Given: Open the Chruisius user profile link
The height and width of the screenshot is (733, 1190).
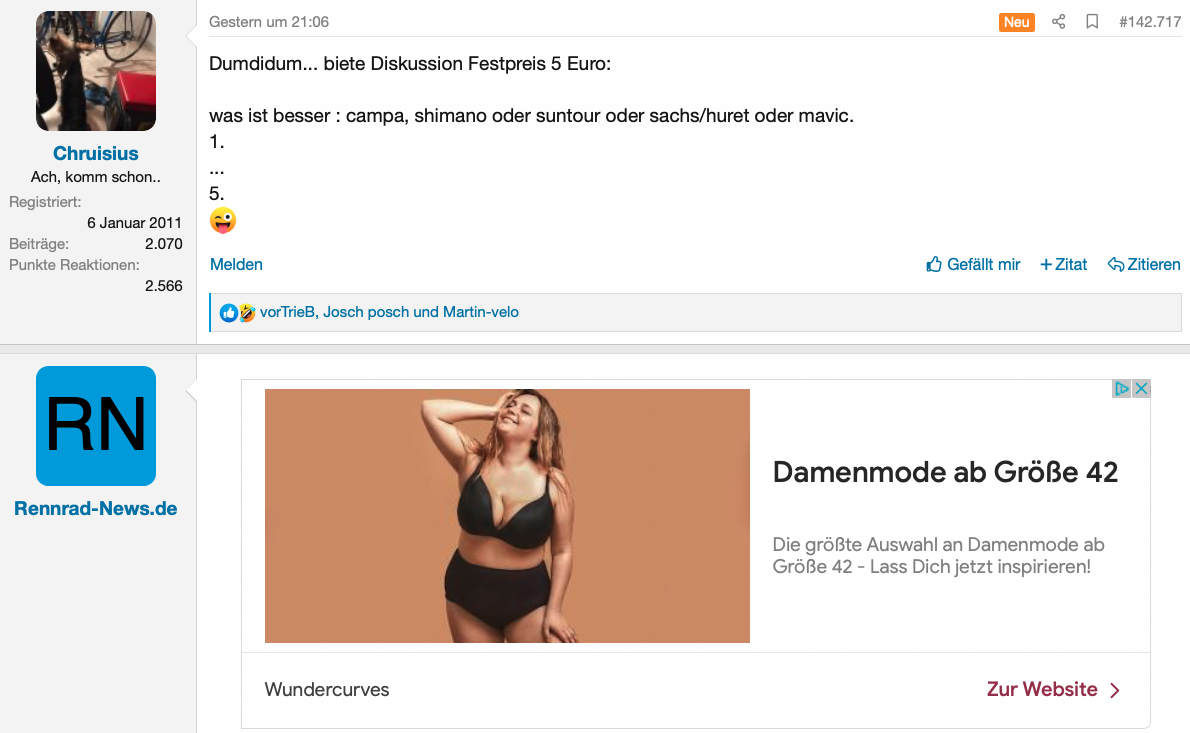Looking at the screenshot, I should pos(96,153).
